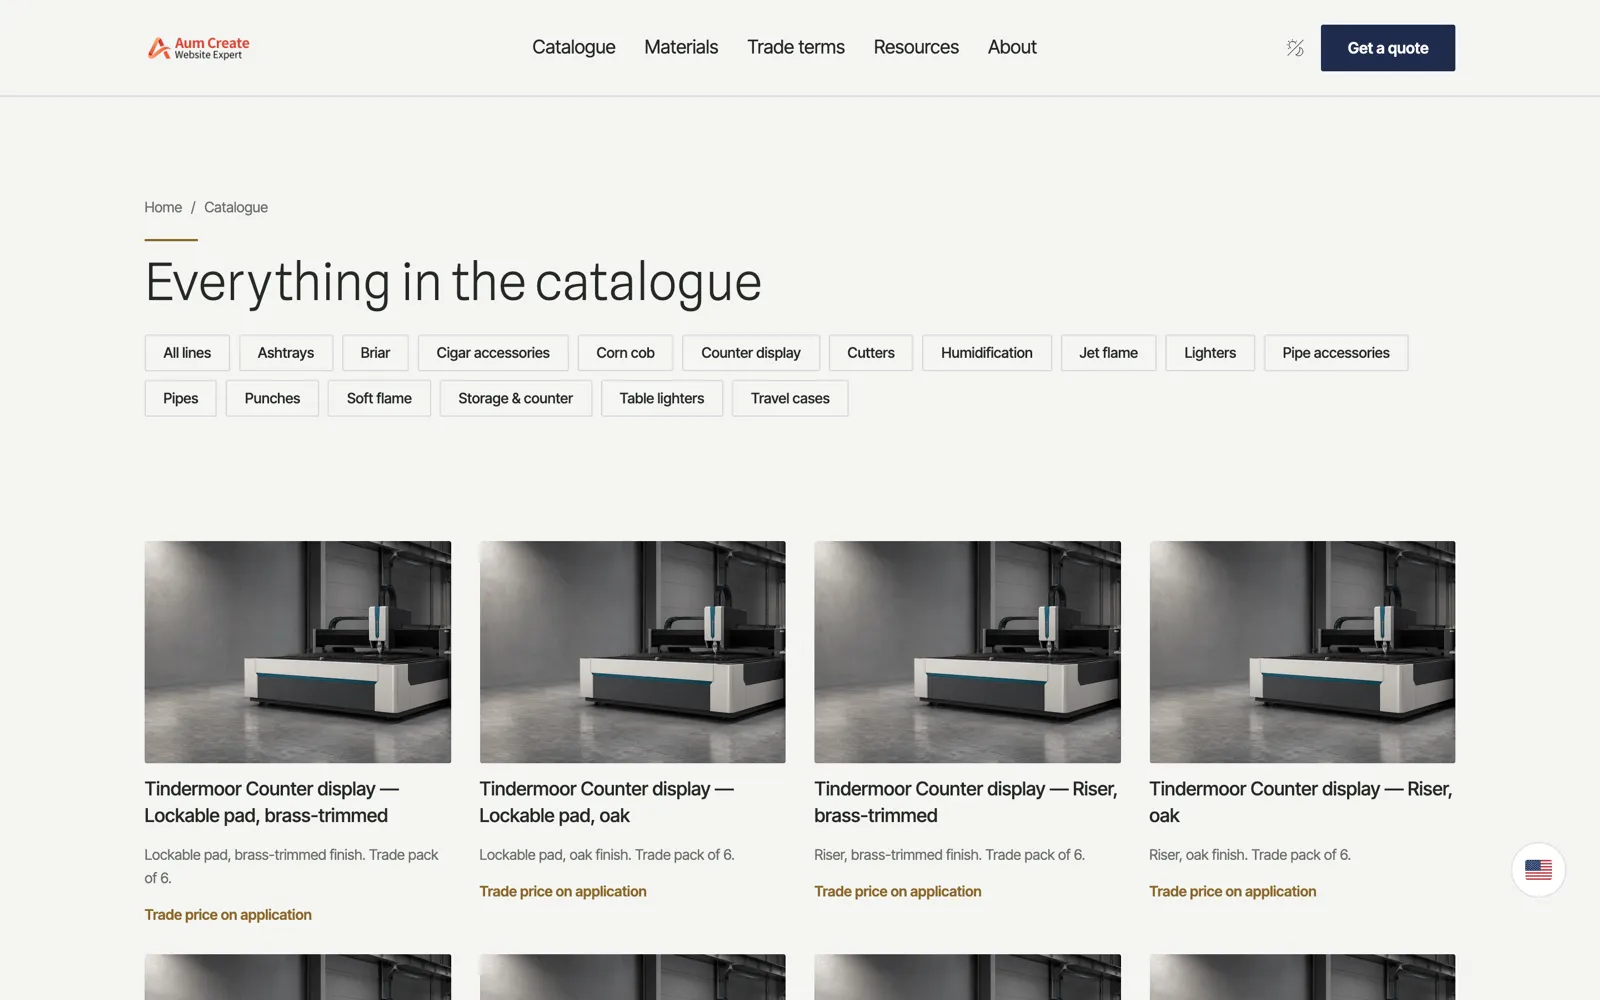
Task: Pick the Cutters filter chip
Action: click(x=871, y=353)
